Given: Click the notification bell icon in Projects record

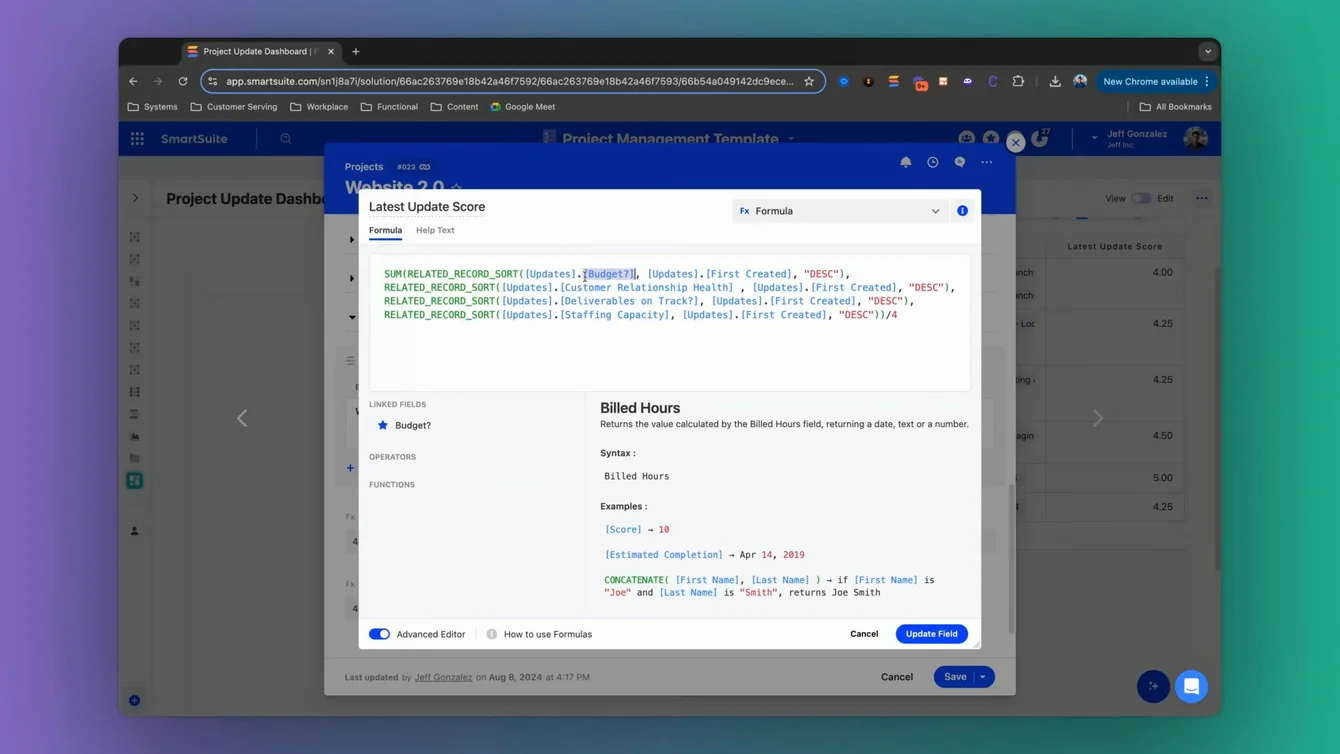Looking at the screenshot, I should point(905,162).
